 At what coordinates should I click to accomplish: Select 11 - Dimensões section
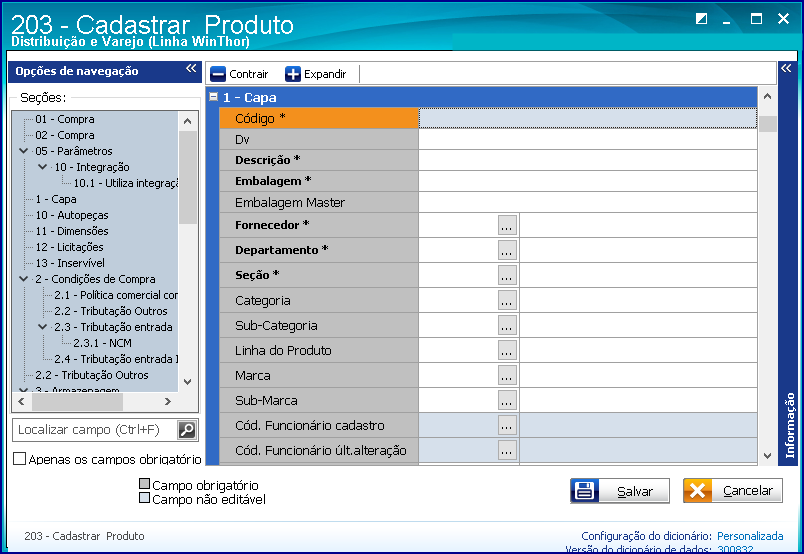(72, 231)
